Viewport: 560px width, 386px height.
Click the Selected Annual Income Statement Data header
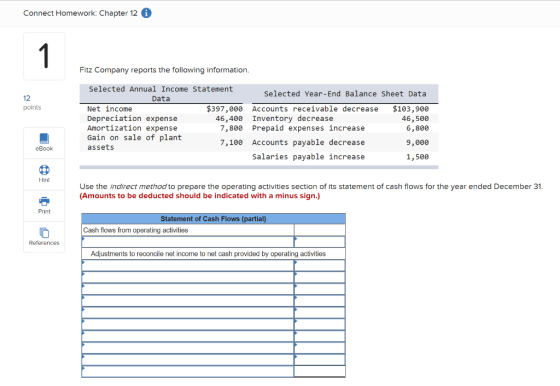click(x=161, y=94)
